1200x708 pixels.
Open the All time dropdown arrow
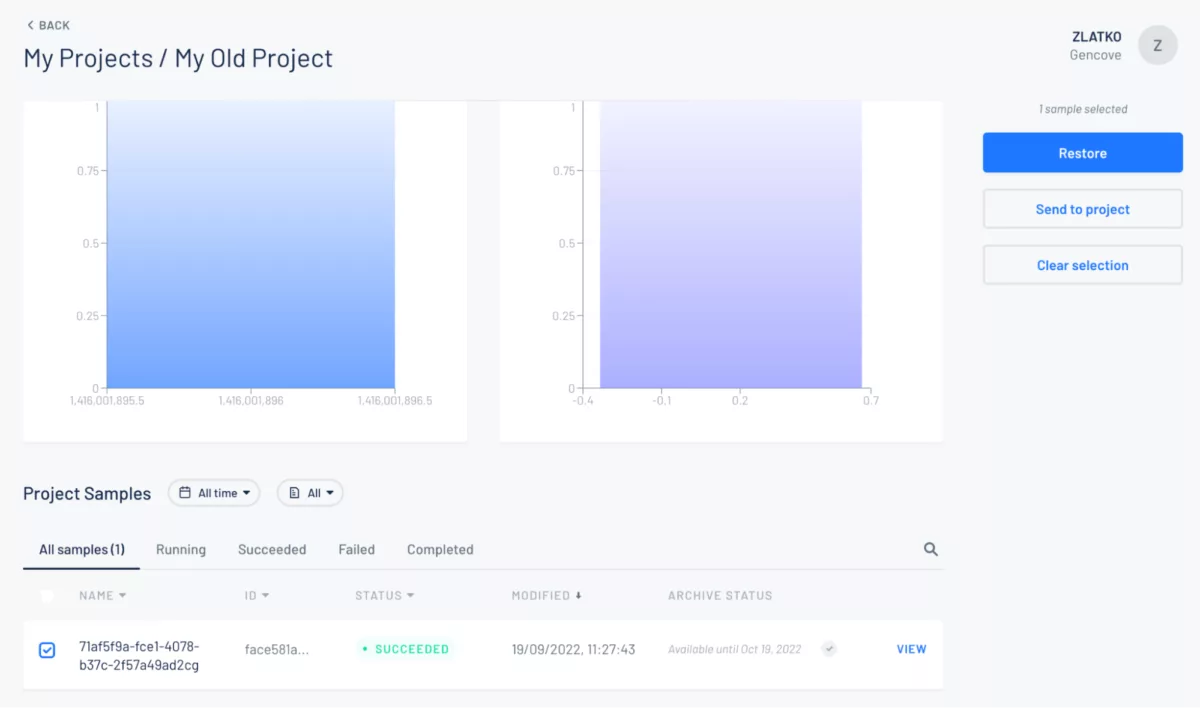(246, 493)
